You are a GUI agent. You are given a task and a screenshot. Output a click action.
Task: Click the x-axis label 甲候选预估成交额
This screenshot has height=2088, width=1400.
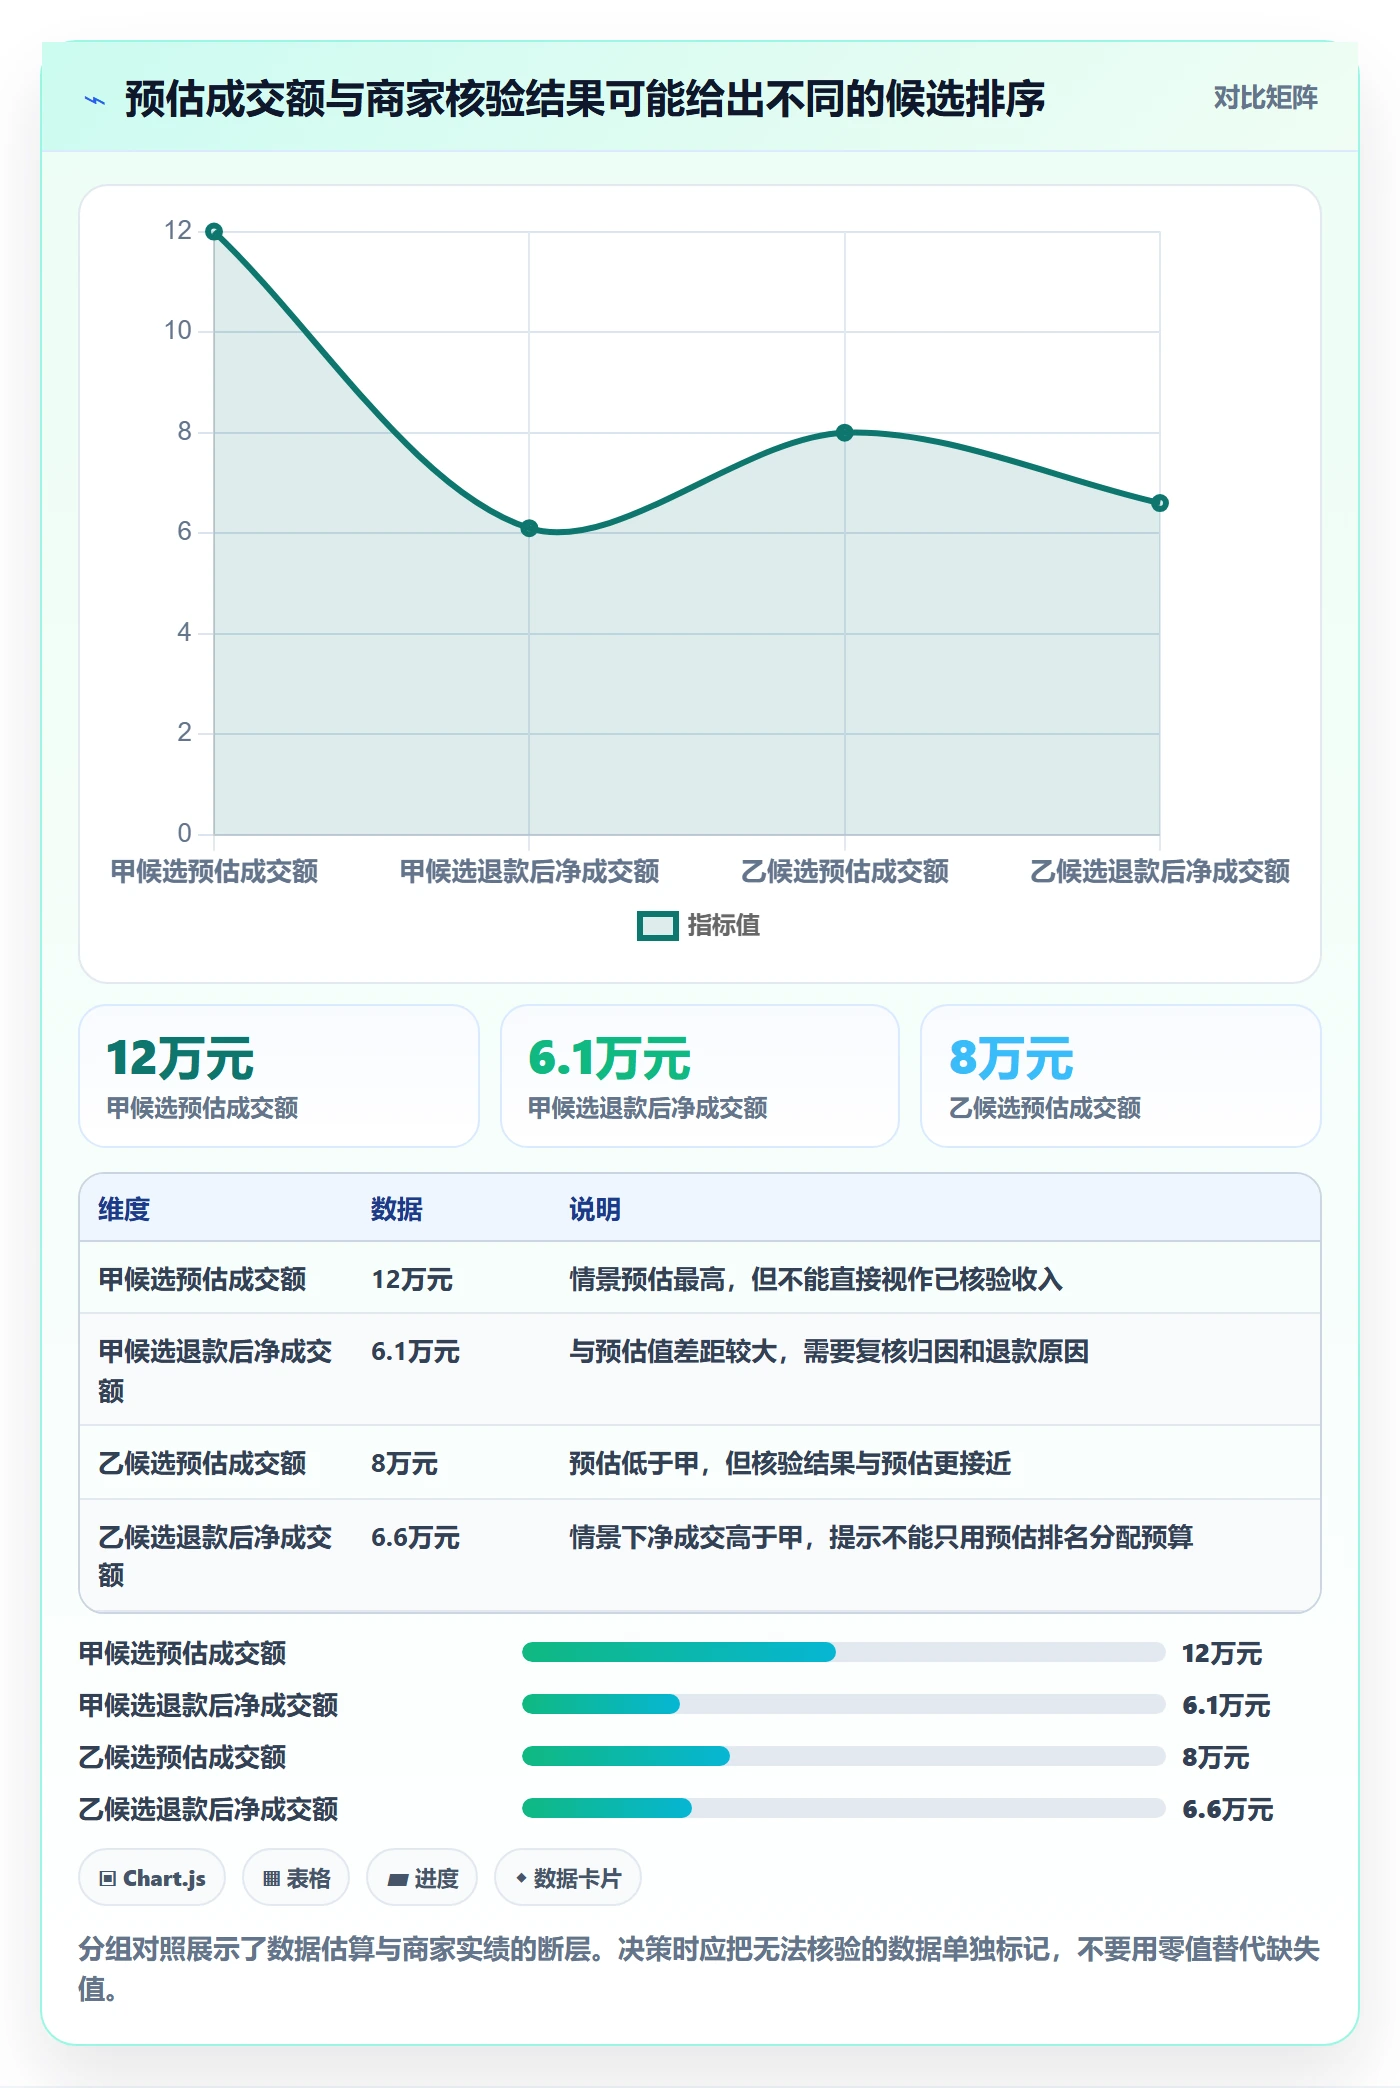pos(214,871)
